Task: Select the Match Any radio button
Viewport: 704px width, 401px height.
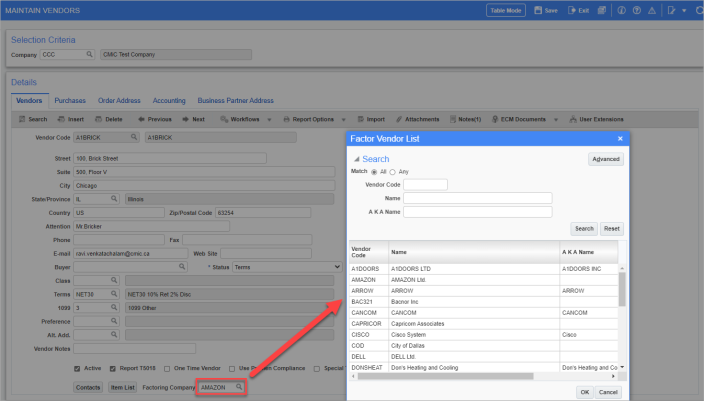Action: [x=392, y=172]
